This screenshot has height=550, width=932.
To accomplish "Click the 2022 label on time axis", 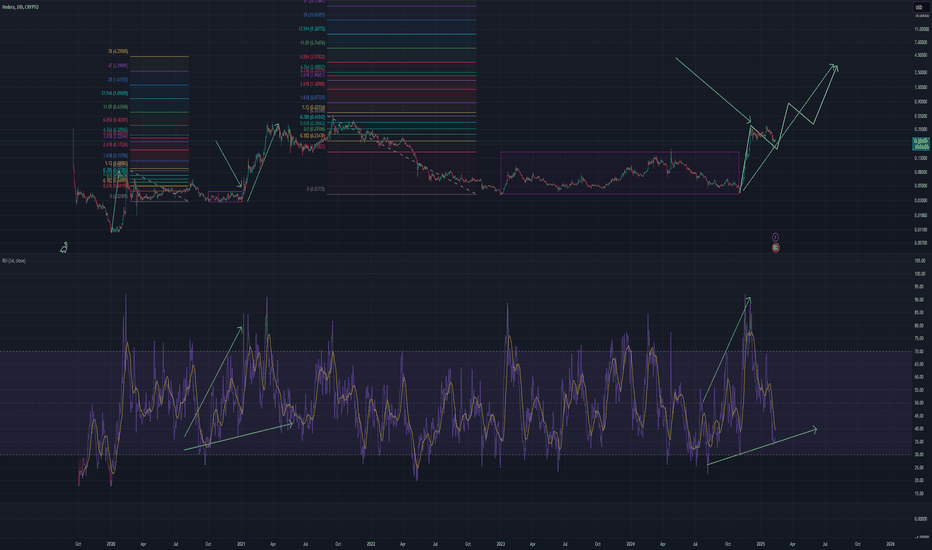I will coord(371,544).
